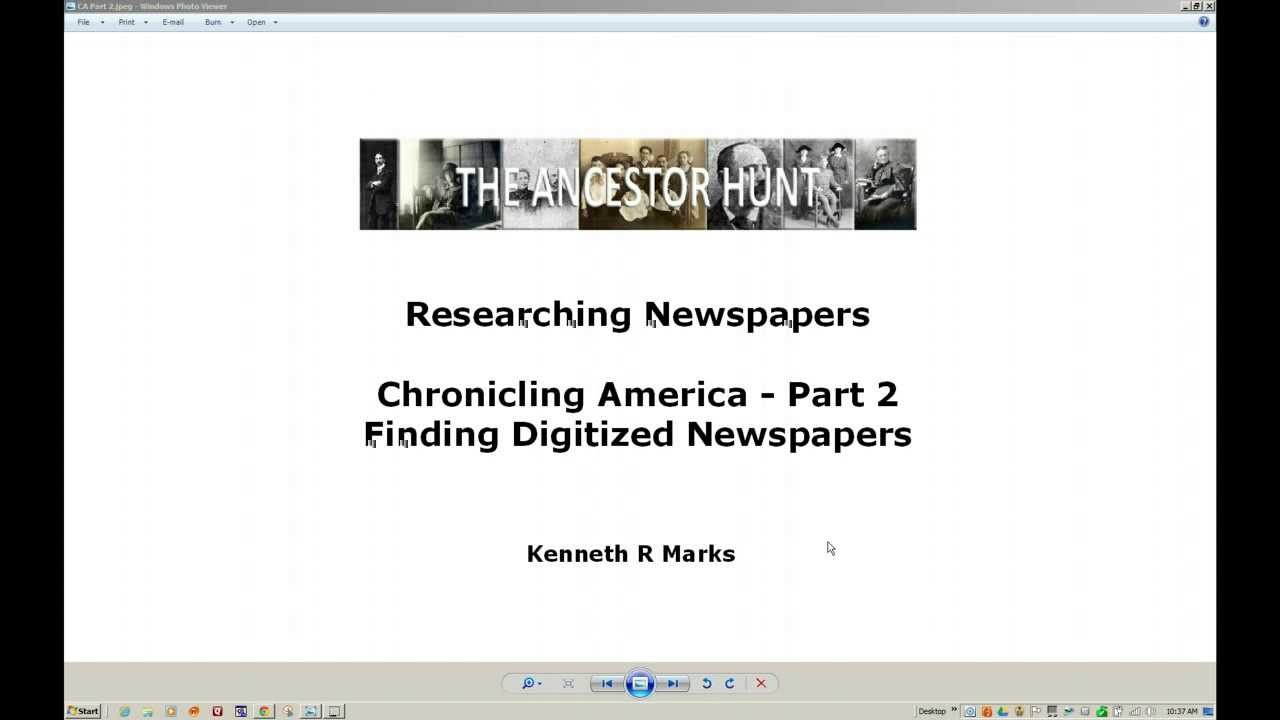Viewport: 1280px width, 720px height.
Task: Click the Show Desktop icon beside the clock
Action: tap(1208, 711)
